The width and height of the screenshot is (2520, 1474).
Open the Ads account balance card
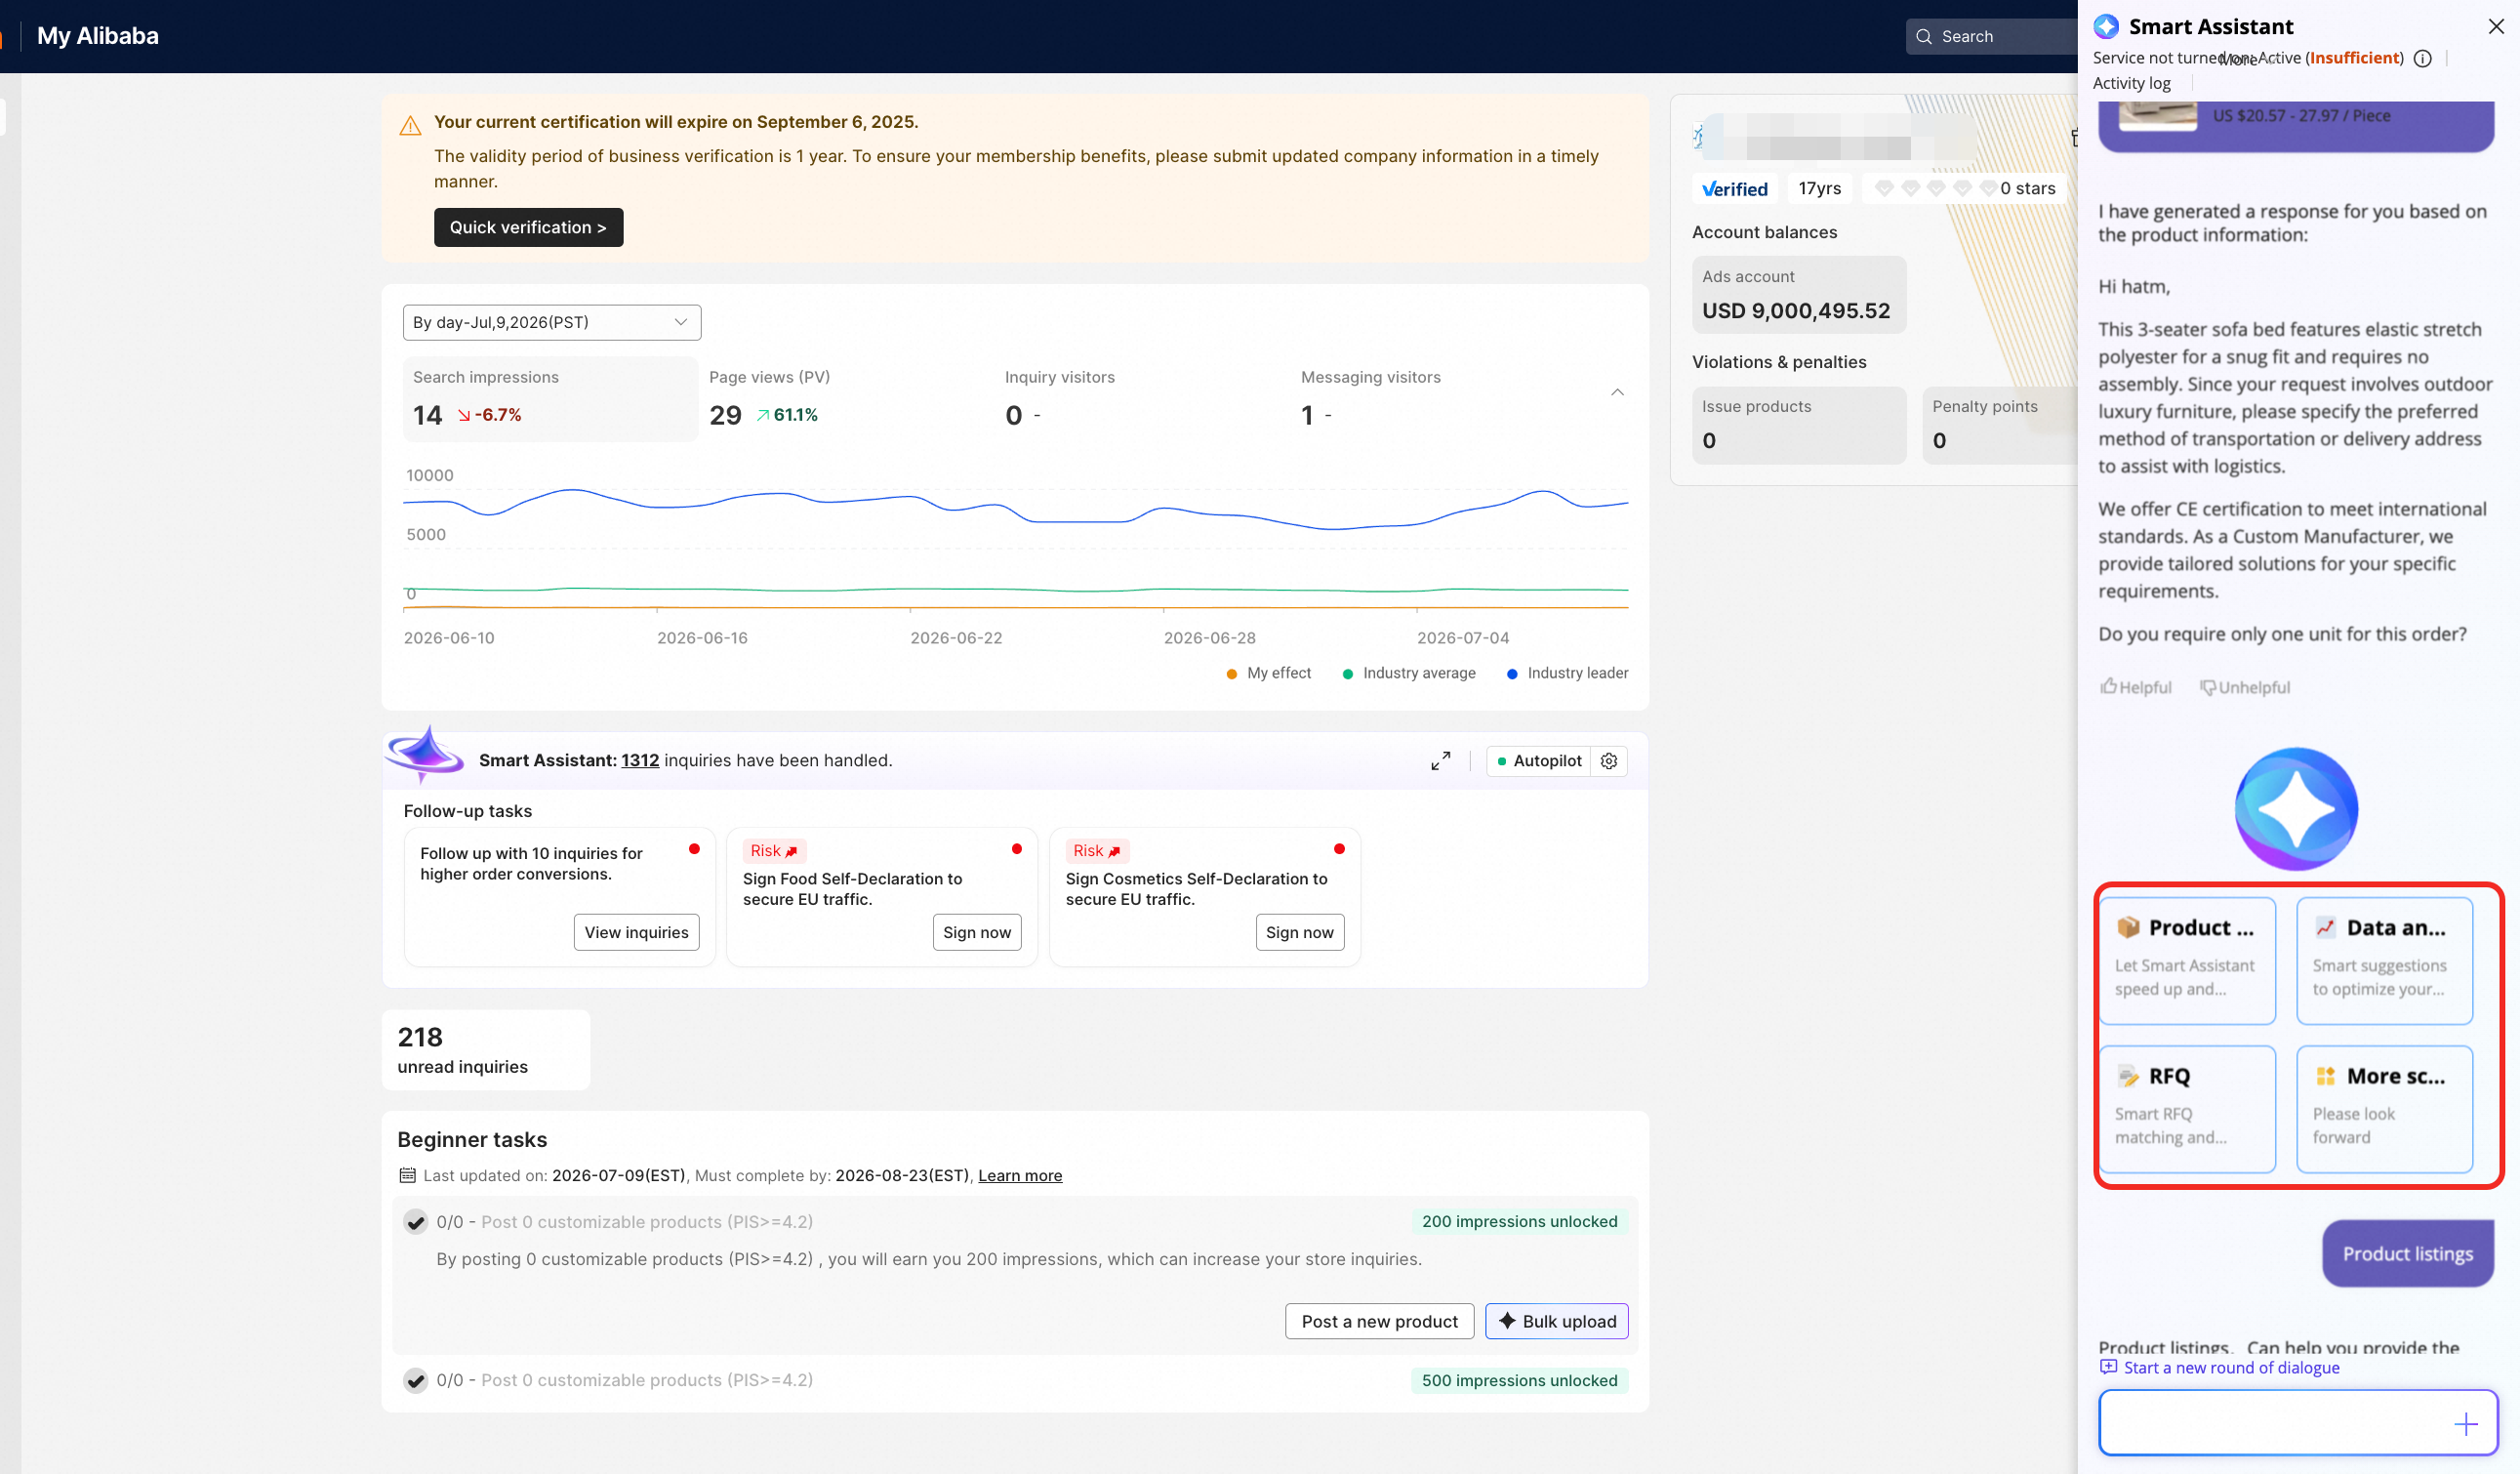click(1798, 295)
